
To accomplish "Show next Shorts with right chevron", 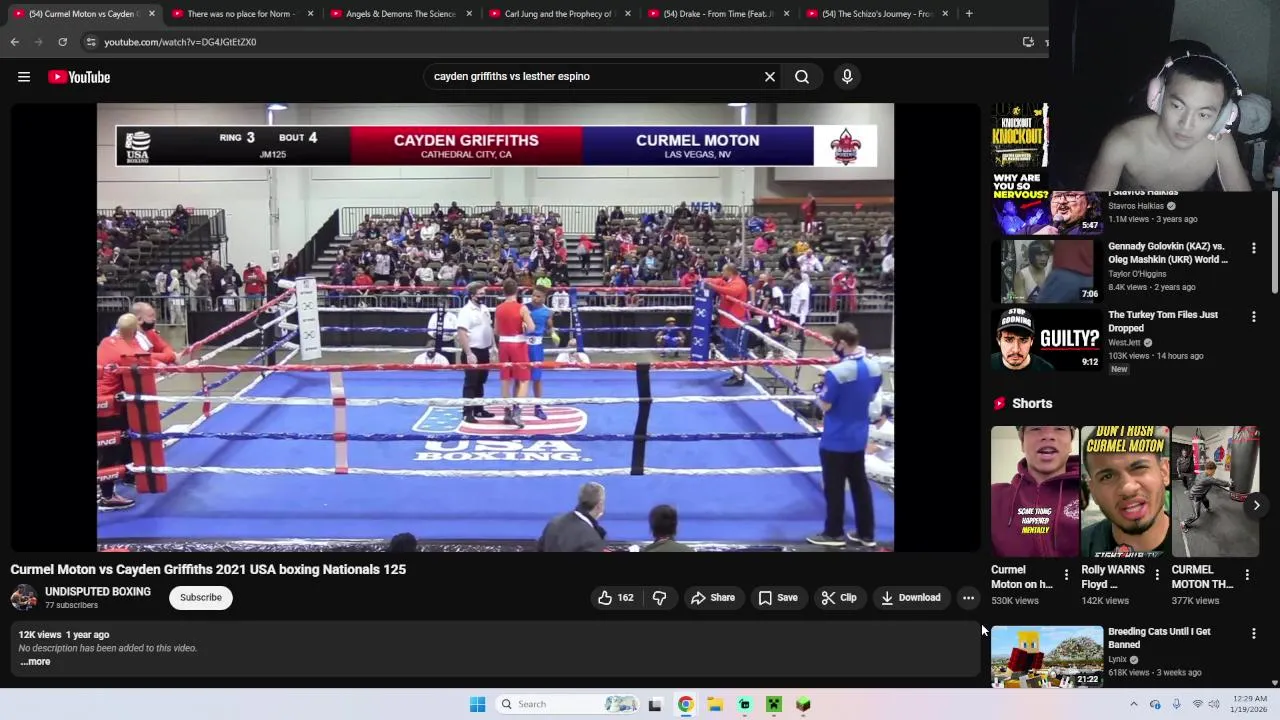I will pyautogui.click(x=1256, y=505).
